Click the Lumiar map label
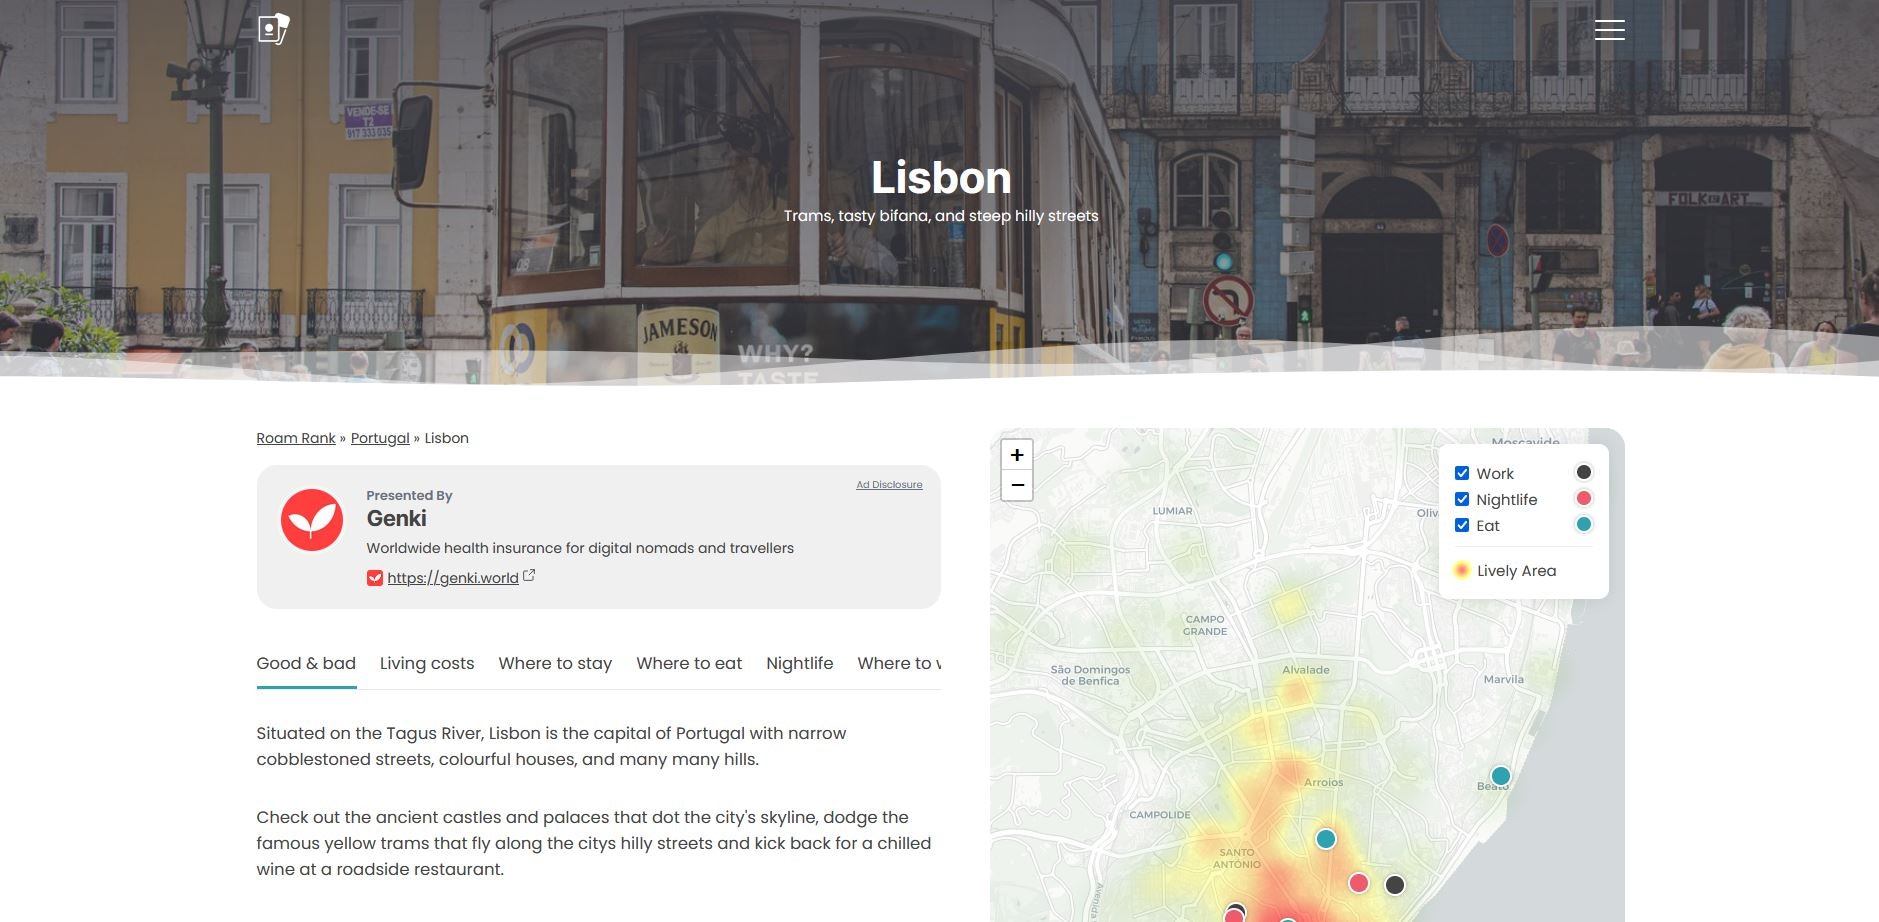Viewport: 1879px width, 922px height. 1172,511
